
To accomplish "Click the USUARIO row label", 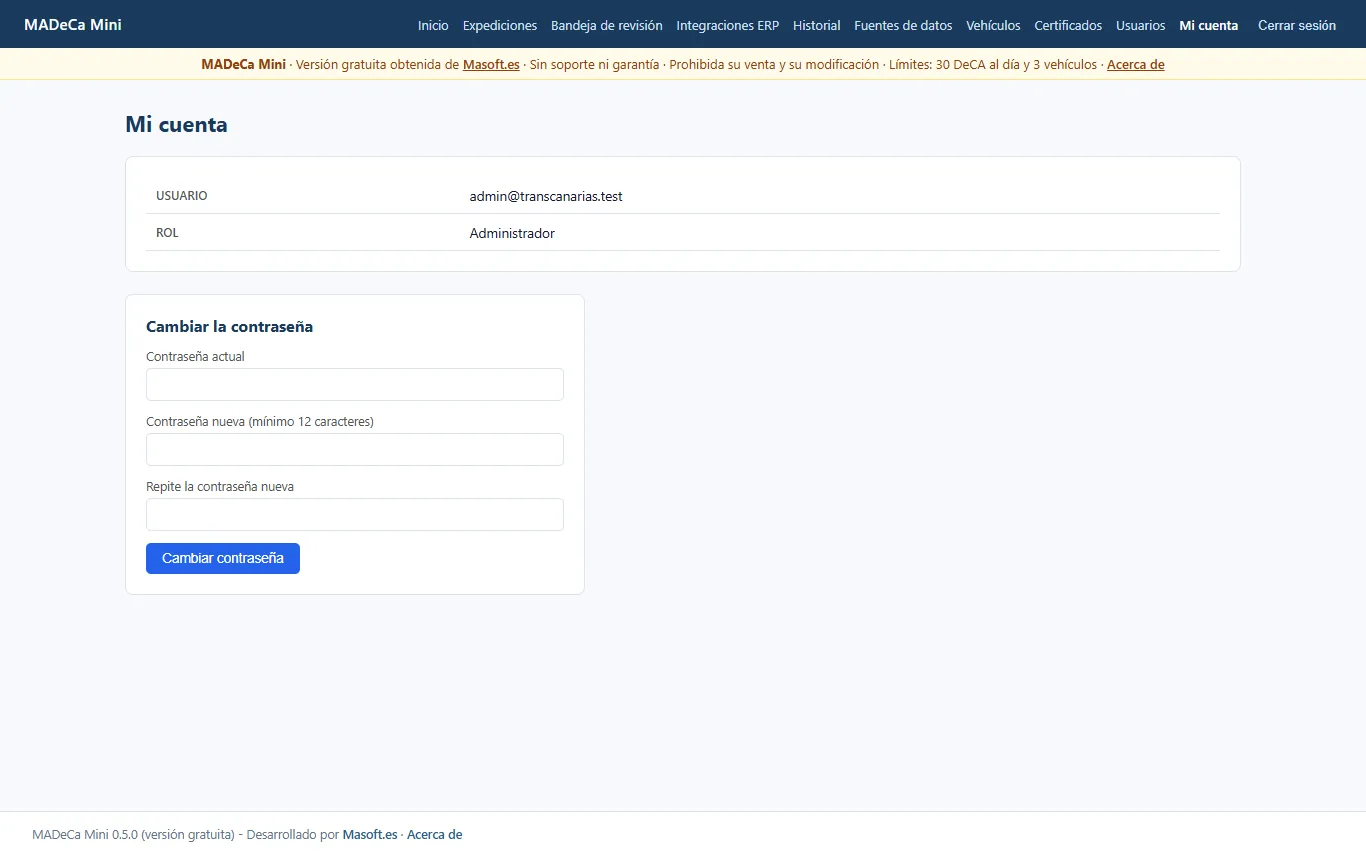I will (x=182, y=195).
